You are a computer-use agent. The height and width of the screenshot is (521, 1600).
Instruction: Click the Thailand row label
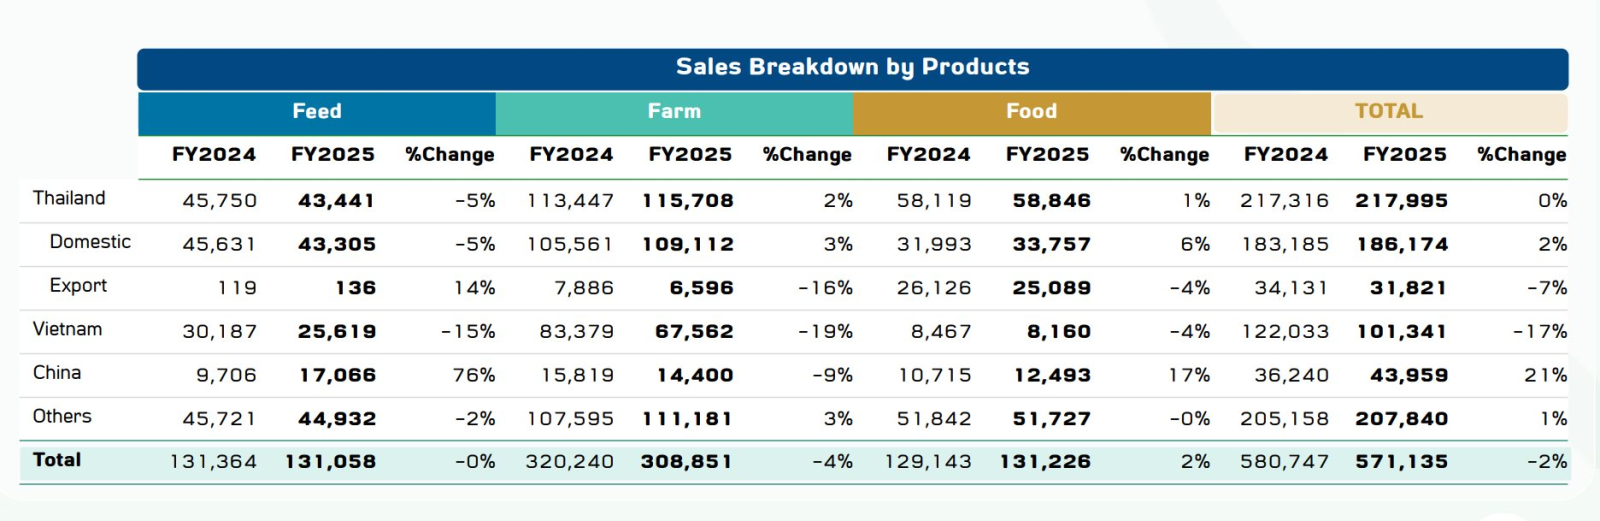coord(69,198)
